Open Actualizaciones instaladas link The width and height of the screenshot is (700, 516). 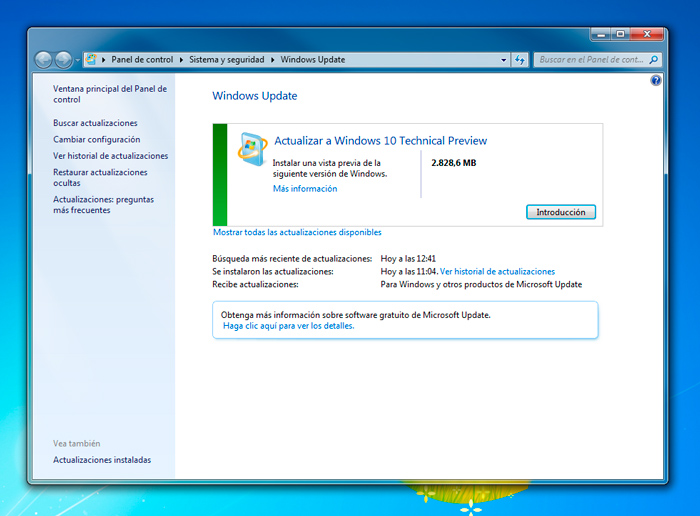point(102,460)
